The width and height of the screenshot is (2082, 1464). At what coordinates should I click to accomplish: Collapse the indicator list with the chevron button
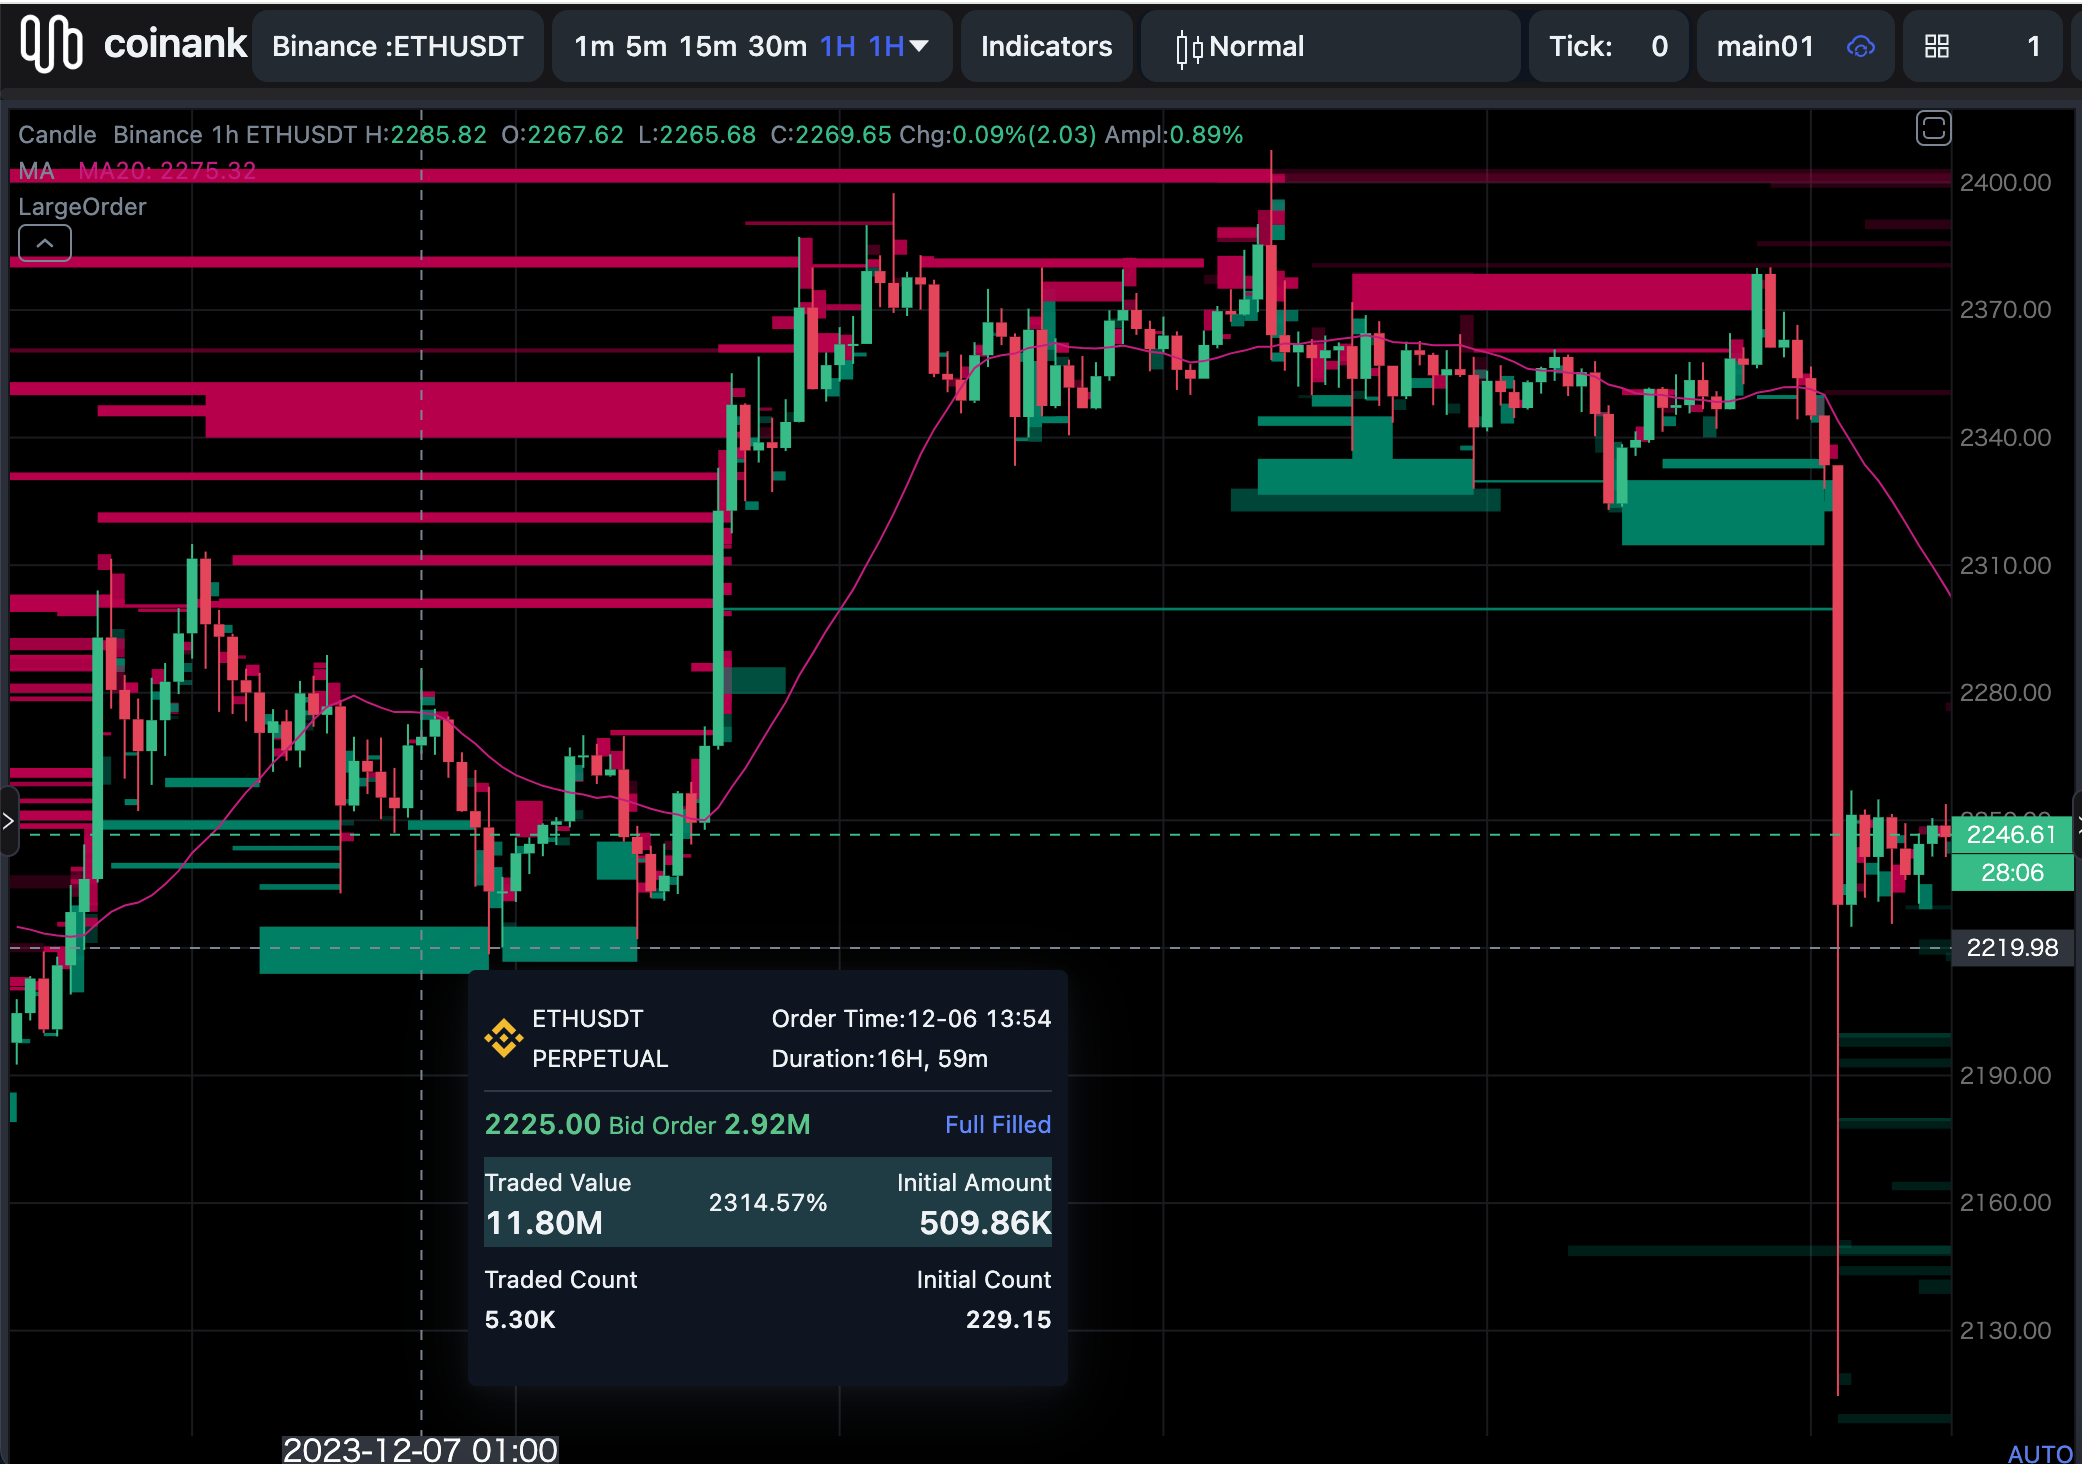(45, 243)
